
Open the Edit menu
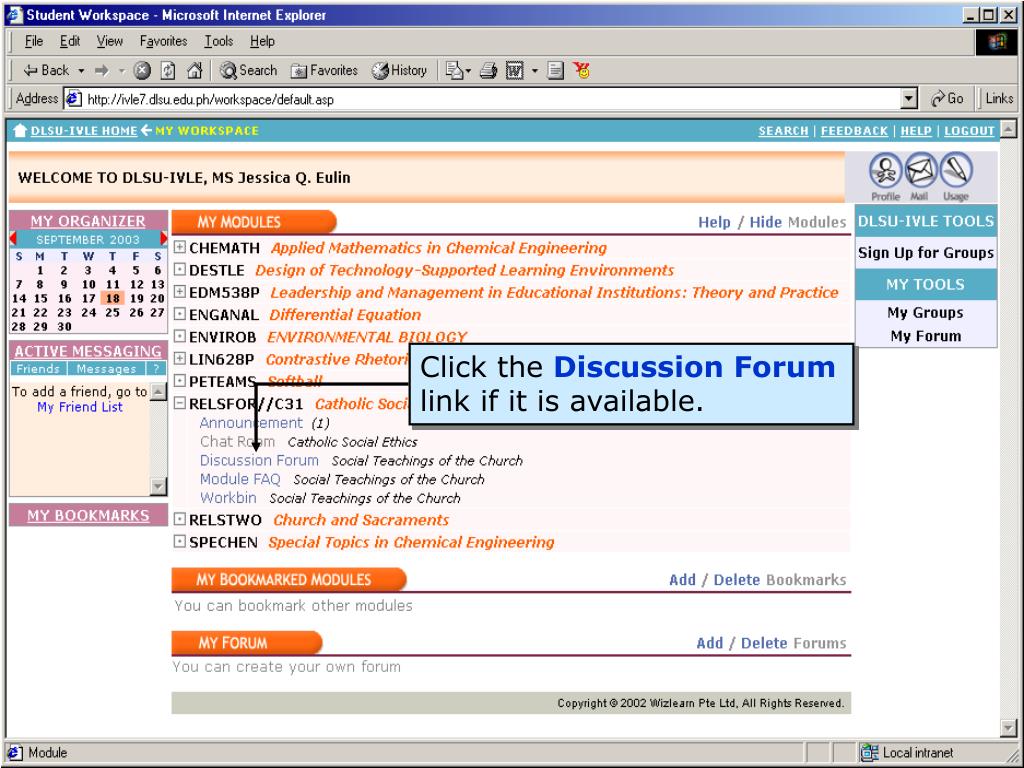[x=70, y=42]
